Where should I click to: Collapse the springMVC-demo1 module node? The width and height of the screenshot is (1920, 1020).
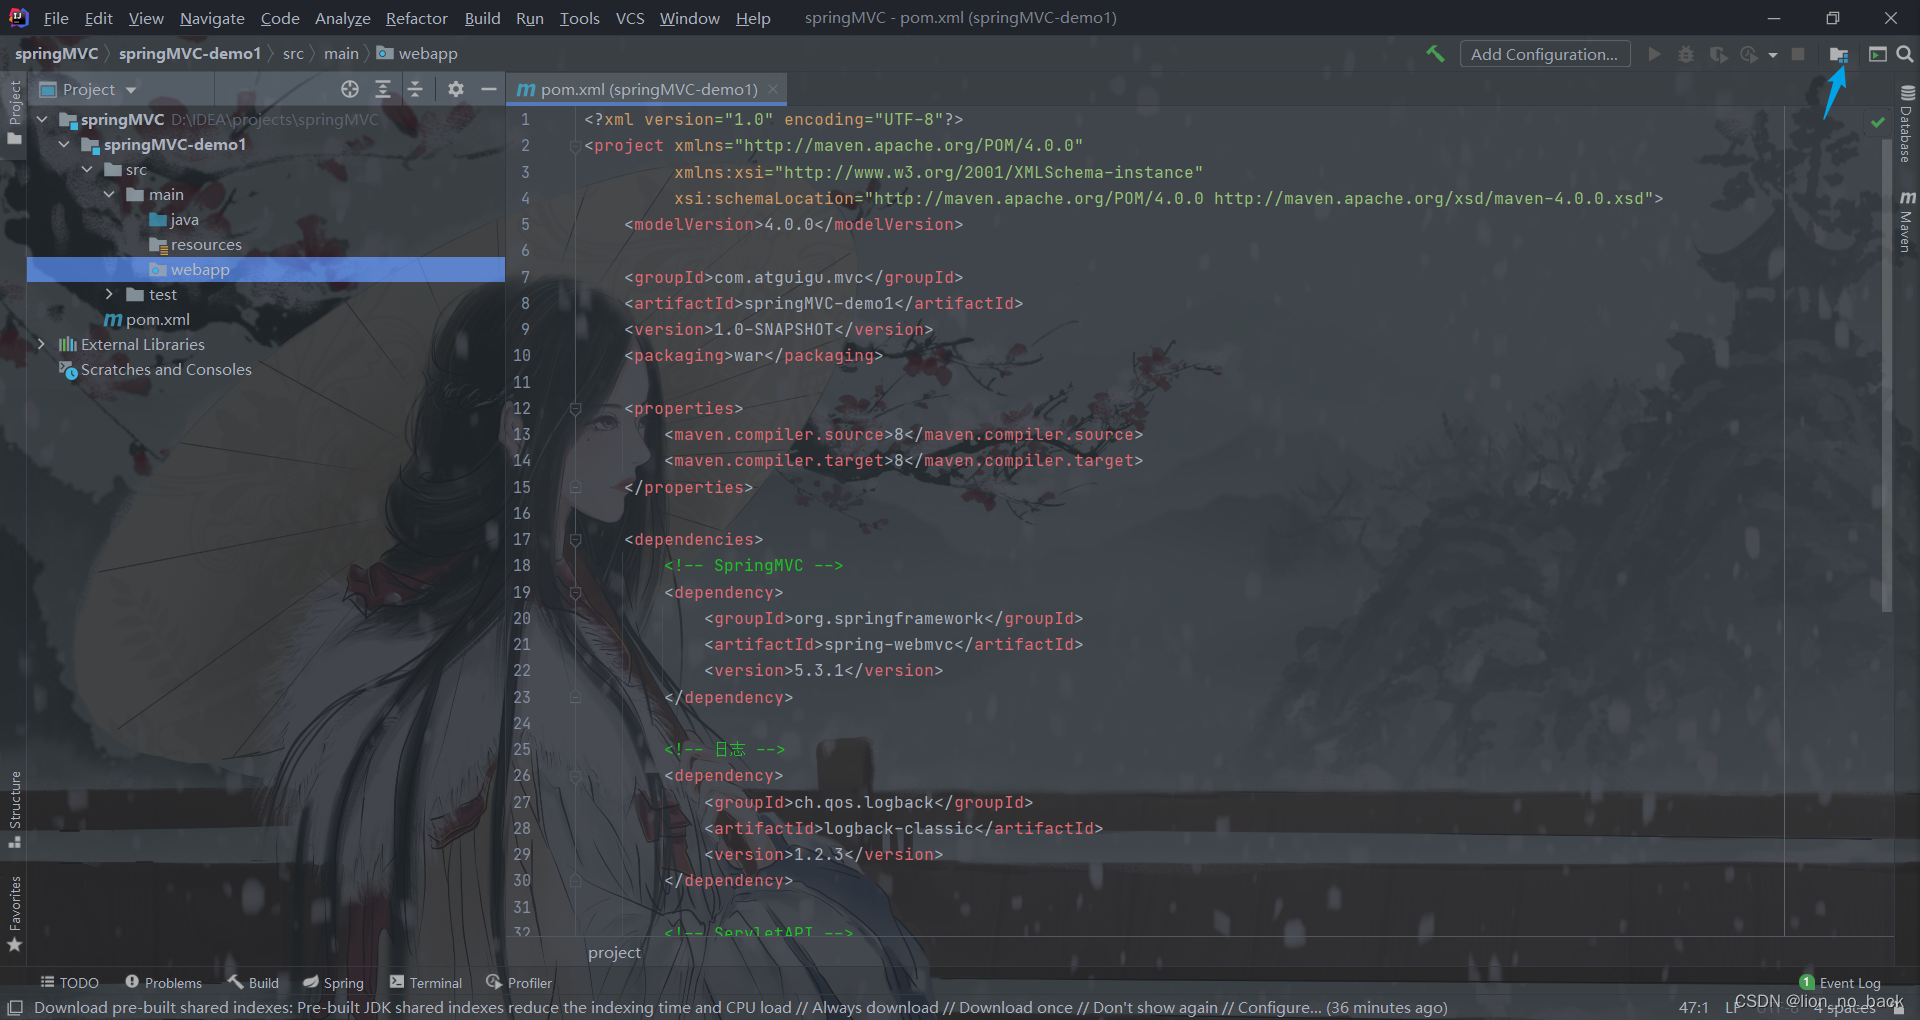(x=64, y=144)
